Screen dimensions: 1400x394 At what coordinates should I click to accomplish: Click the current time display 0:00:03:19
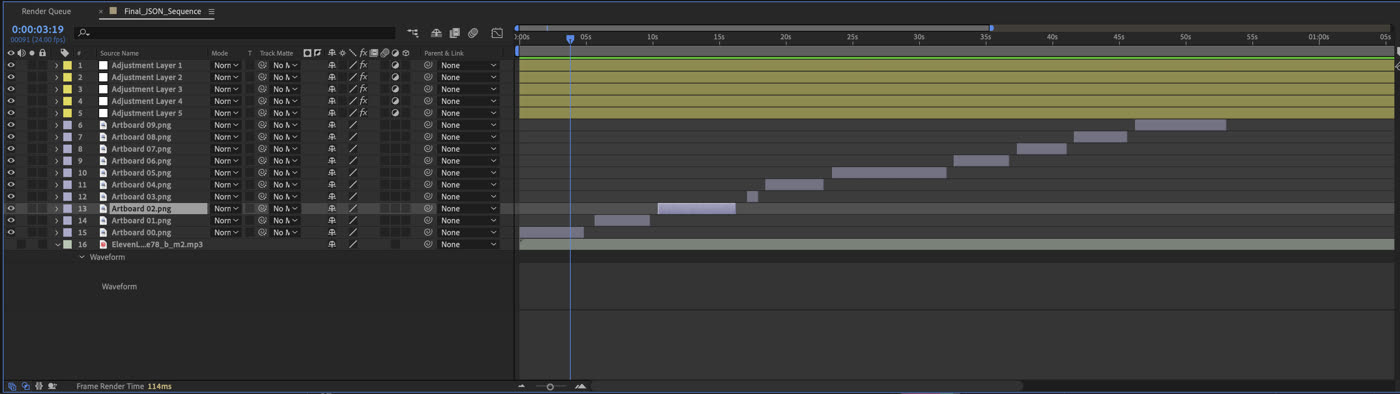point(37,30)
